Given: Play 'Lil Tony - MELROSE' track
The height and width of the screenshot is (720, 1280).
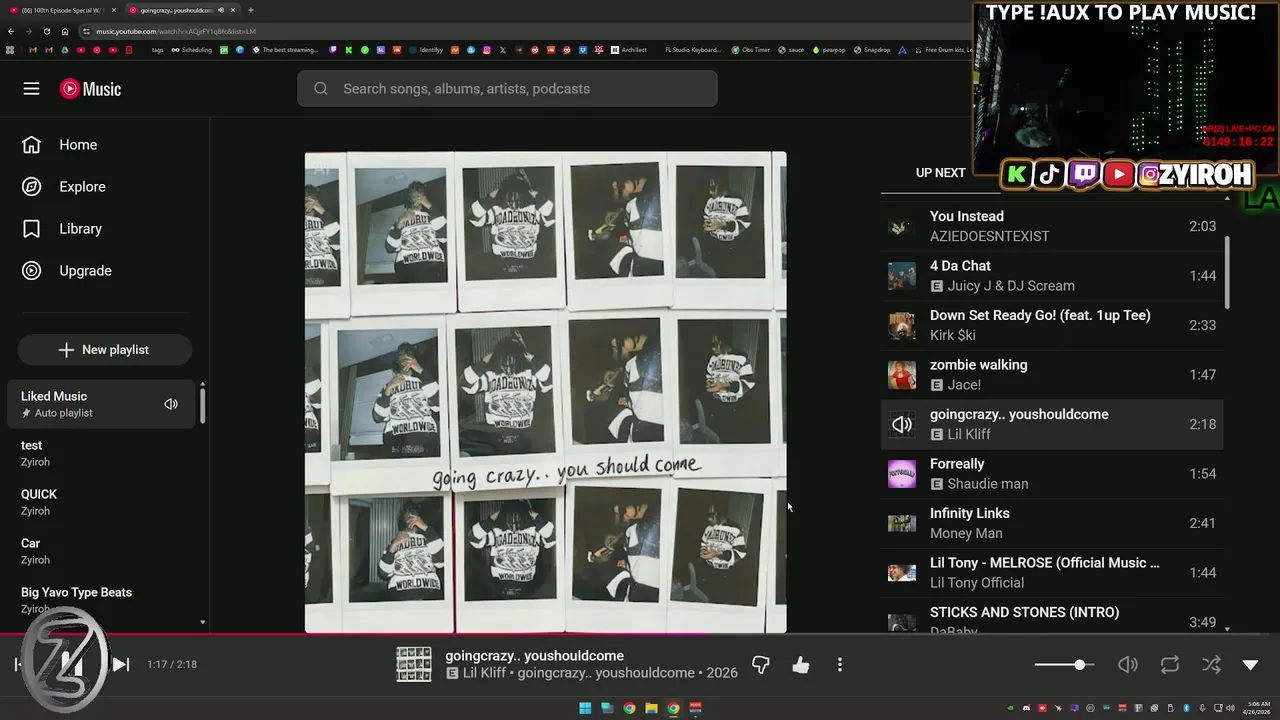Looking at the screenshot, I should point(1051,573).
